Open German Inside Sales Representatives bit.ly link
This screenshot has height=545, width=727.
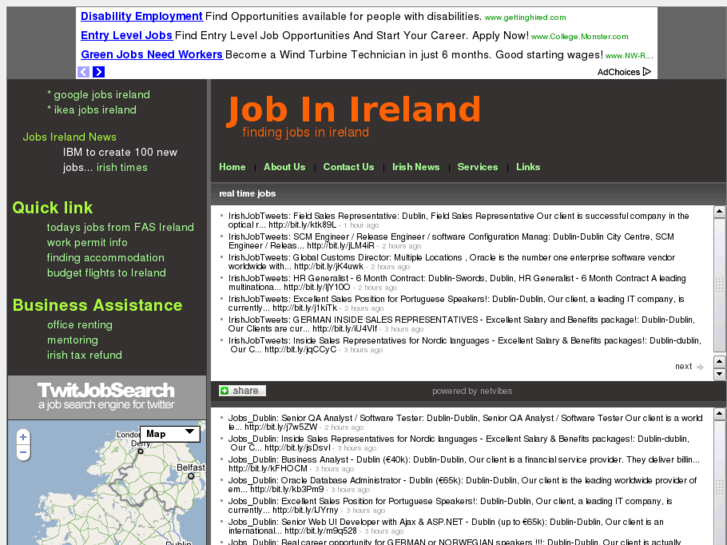tap(345, 329)
